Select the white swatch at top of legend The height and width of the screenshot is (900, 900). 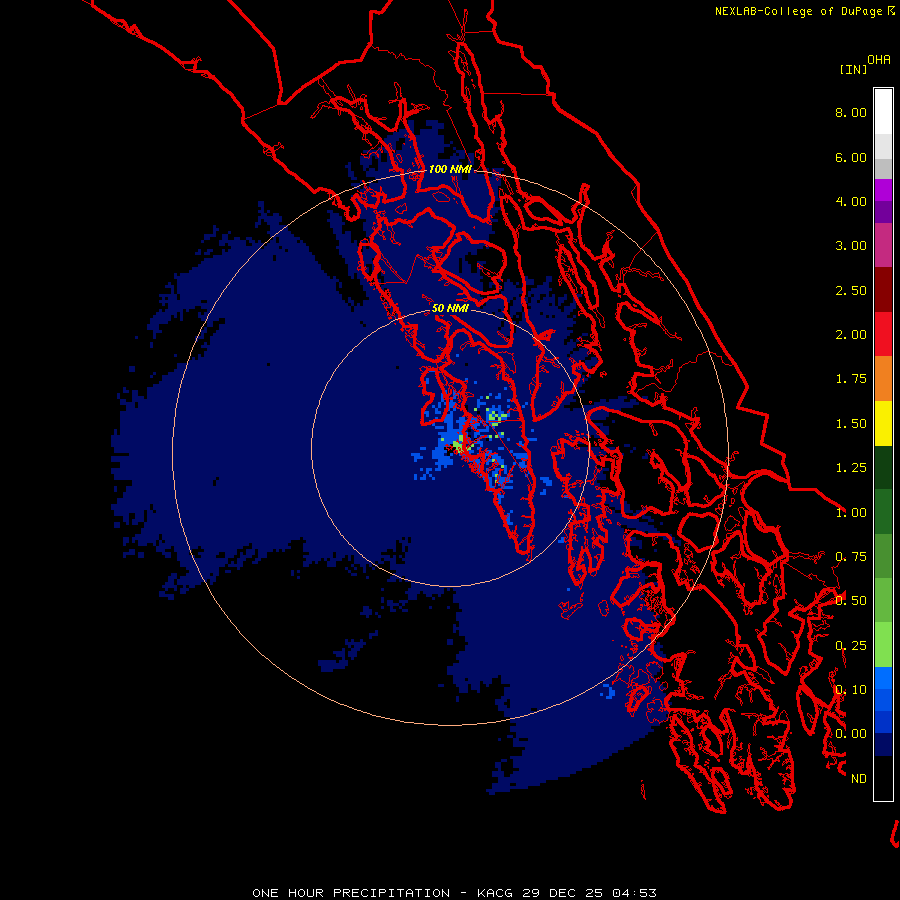[883, 112]
